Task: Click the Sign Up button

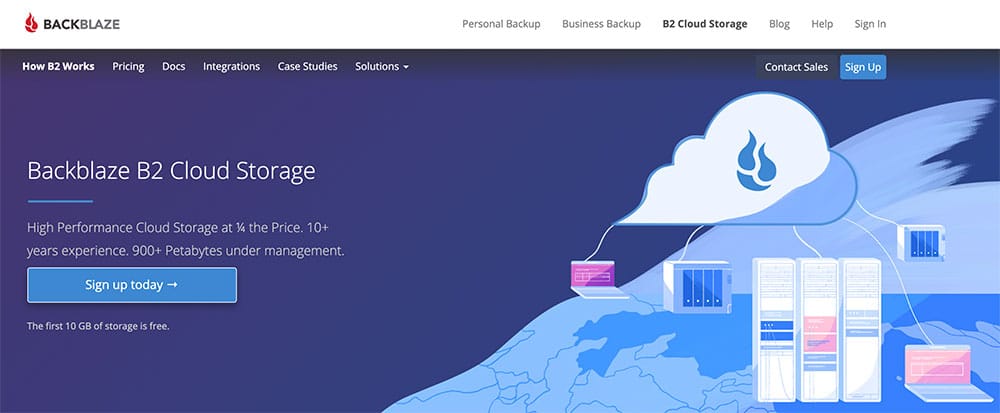Action: (863, 67)
